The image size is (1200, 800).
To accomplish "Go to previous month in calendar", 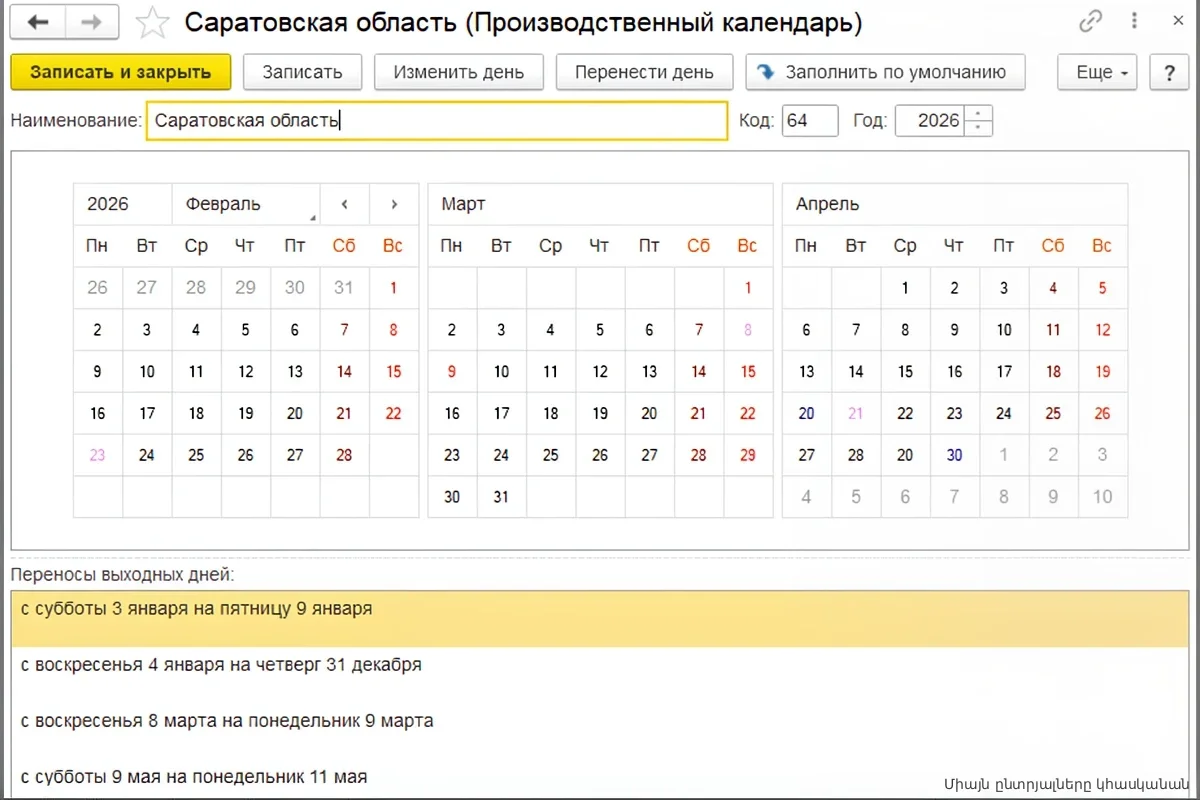I will click(344, 204).
